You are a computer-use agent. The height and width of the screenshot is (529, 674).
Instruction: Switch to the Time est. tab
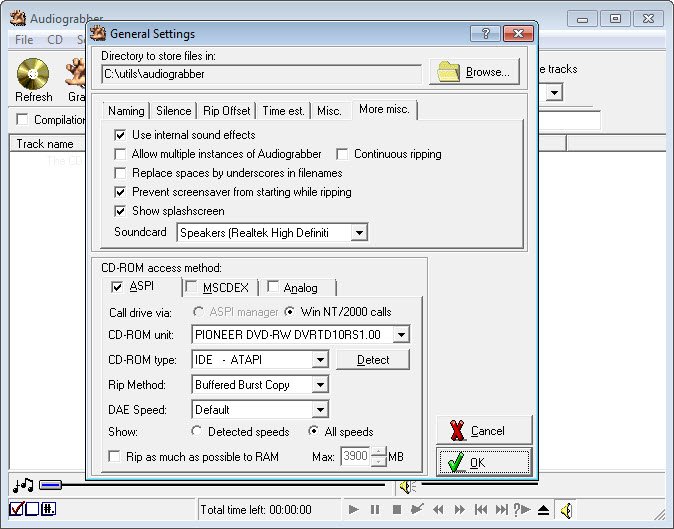point(283,111)
